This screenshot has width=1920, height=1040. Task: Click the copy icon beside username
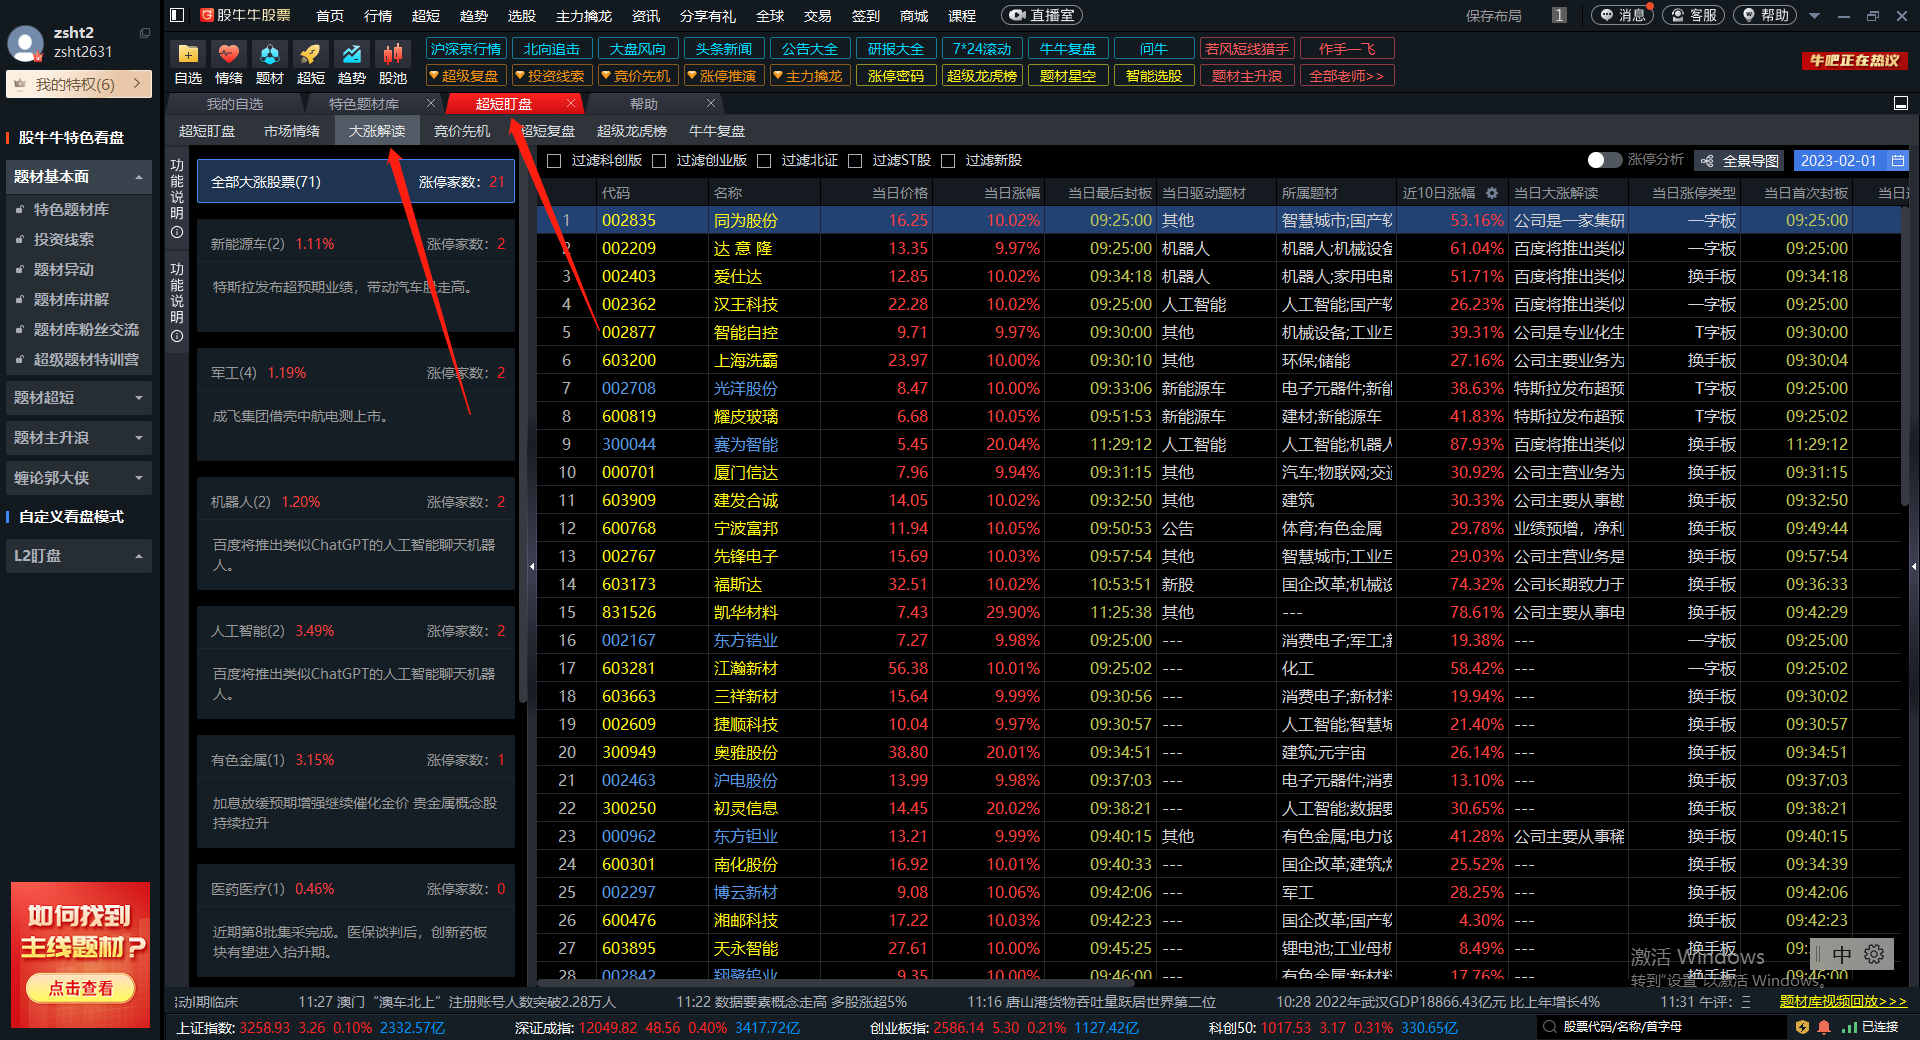(x=145, y=33)
